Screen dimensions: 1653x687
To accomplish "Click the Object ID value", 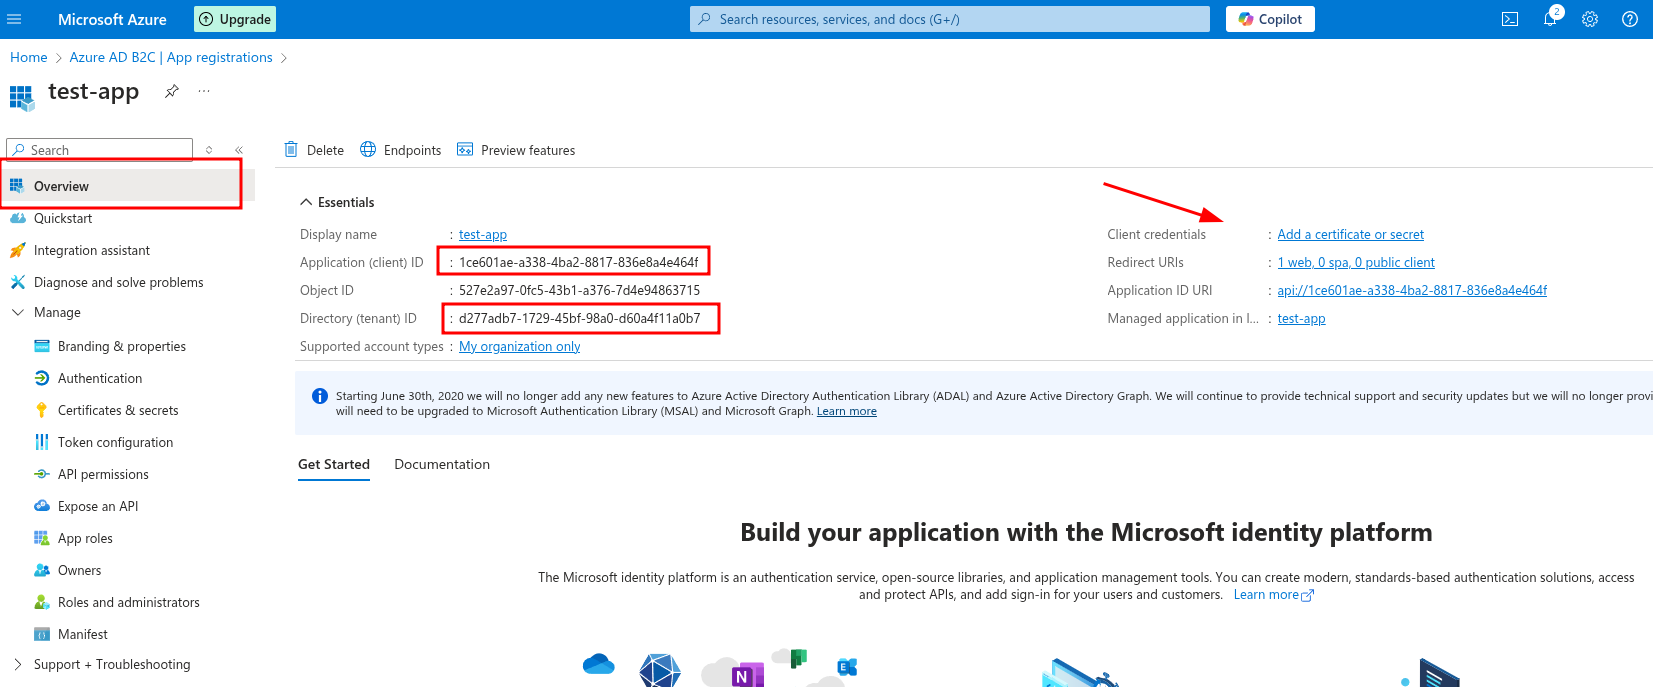I will click(x=579, y=291).
